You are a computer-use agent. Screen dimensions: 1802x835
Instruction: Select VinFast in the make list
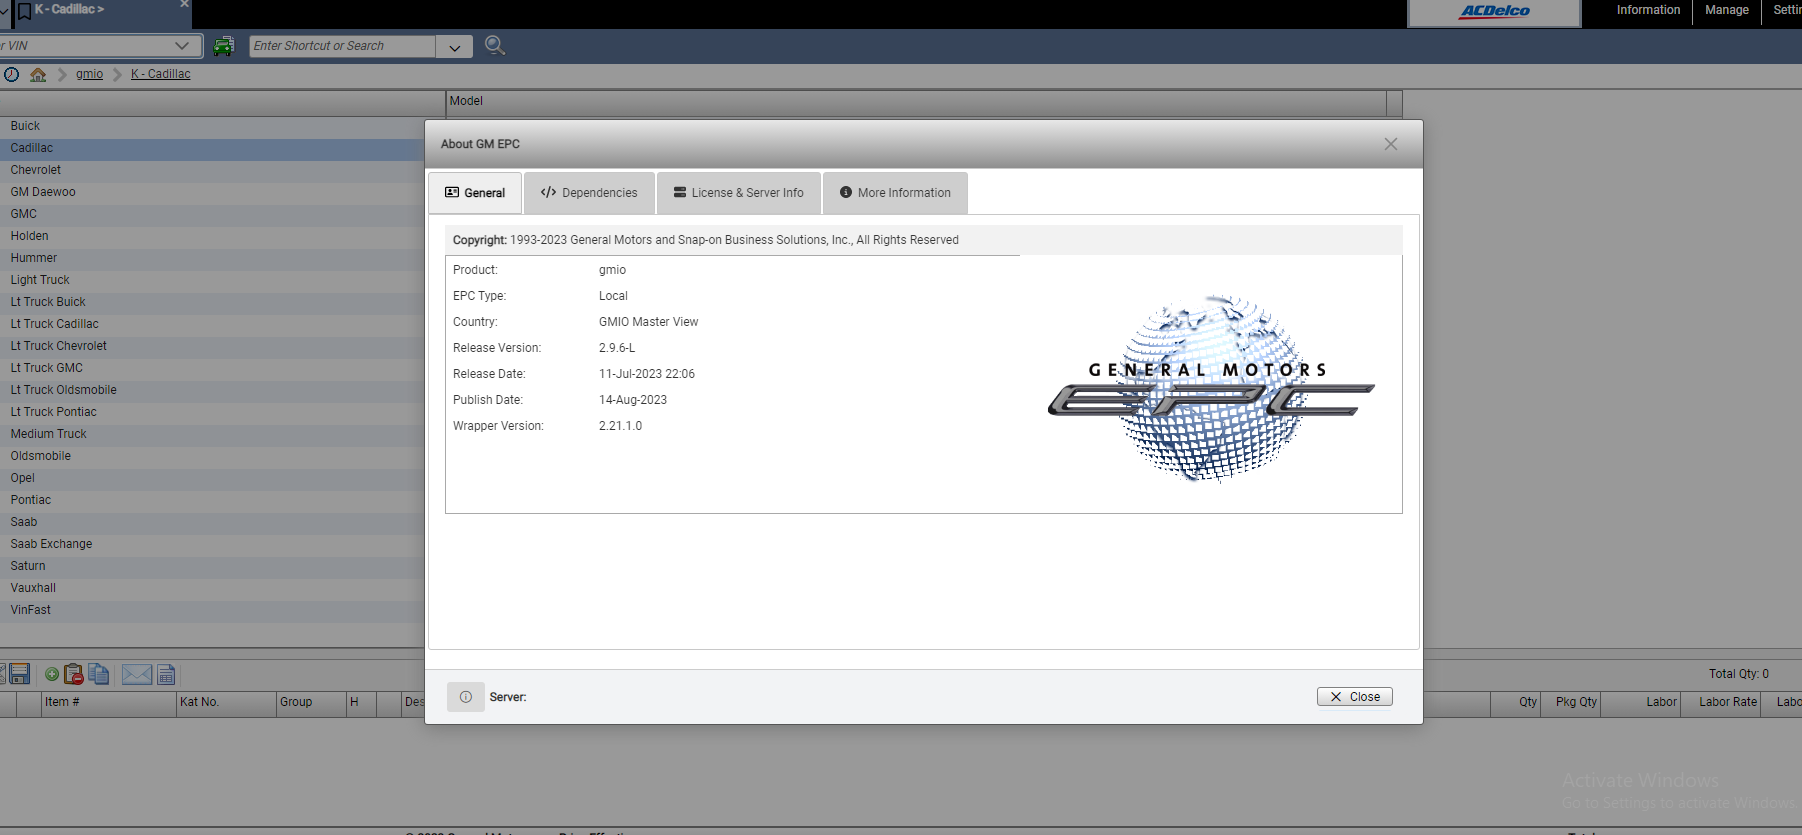click(212, 610)
